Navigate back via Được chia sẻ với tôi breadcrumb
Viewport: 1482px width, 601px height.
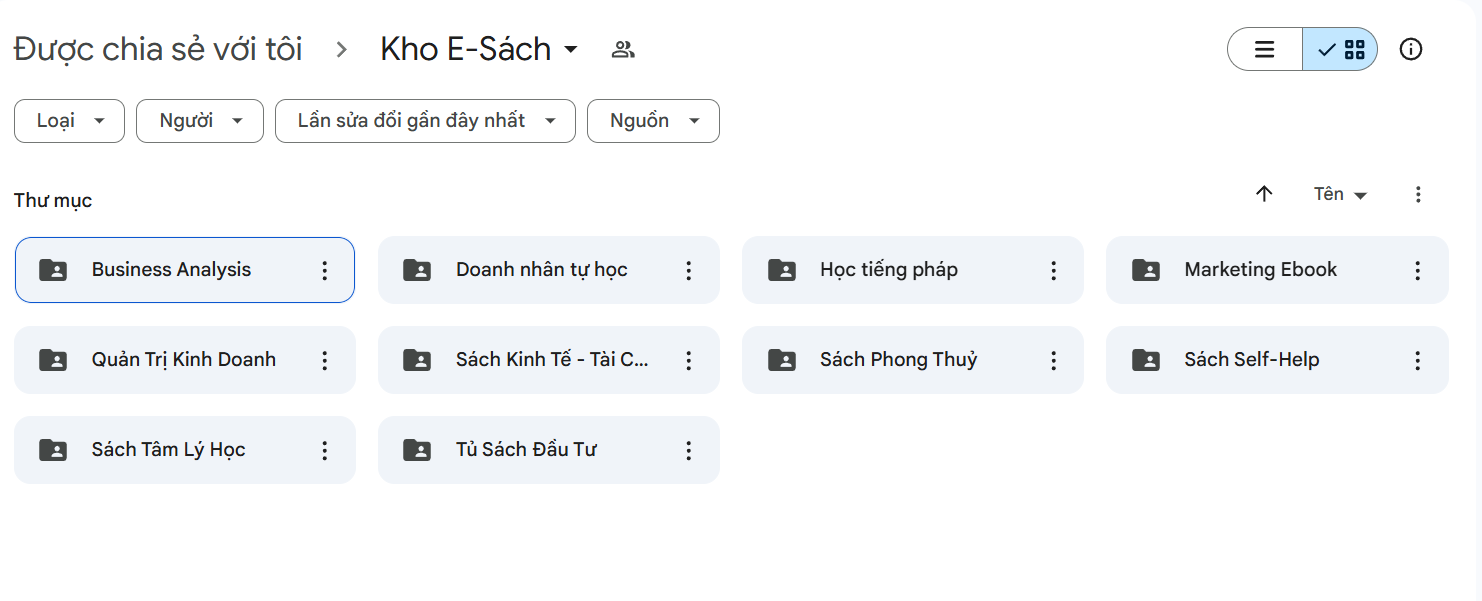coord(157,49)
